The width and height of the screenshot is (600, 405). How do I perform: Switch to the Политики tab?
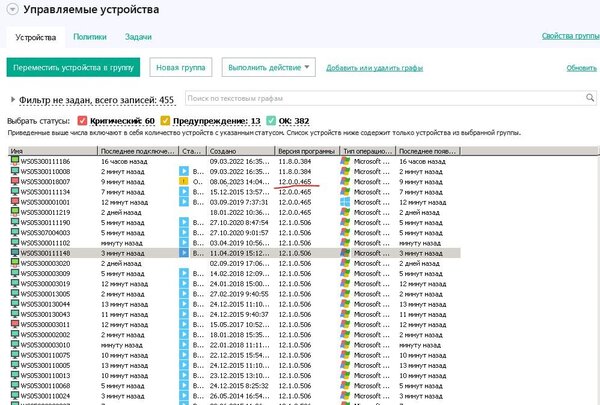pyautogui.click(x=89, y=35)
